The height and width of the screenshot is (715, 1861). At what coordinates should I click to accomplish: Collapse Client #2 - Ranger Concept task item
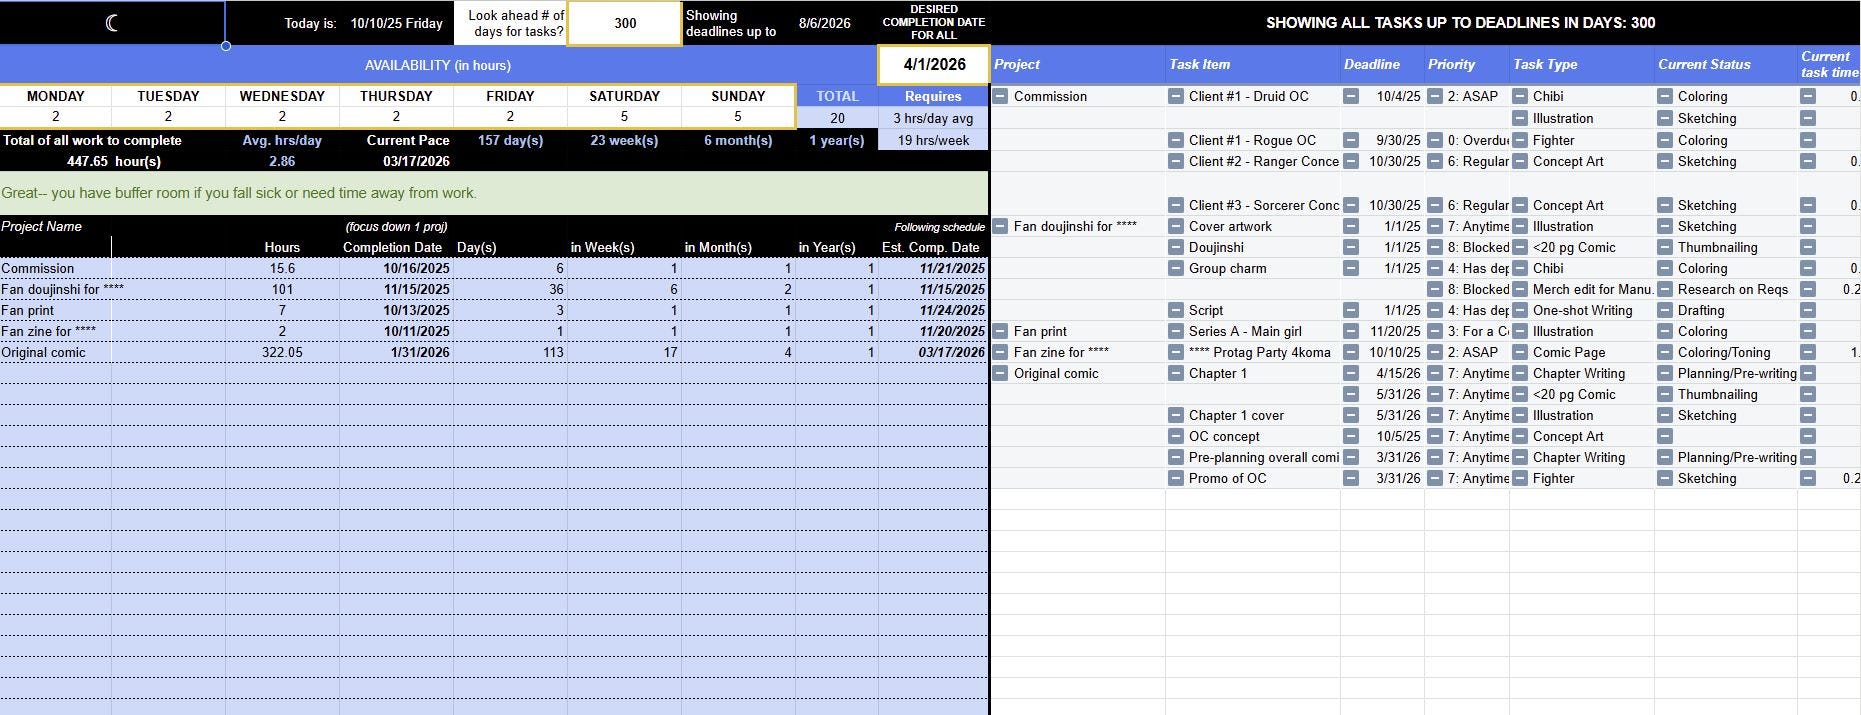pyautogui.click(x=1176, y=162)
